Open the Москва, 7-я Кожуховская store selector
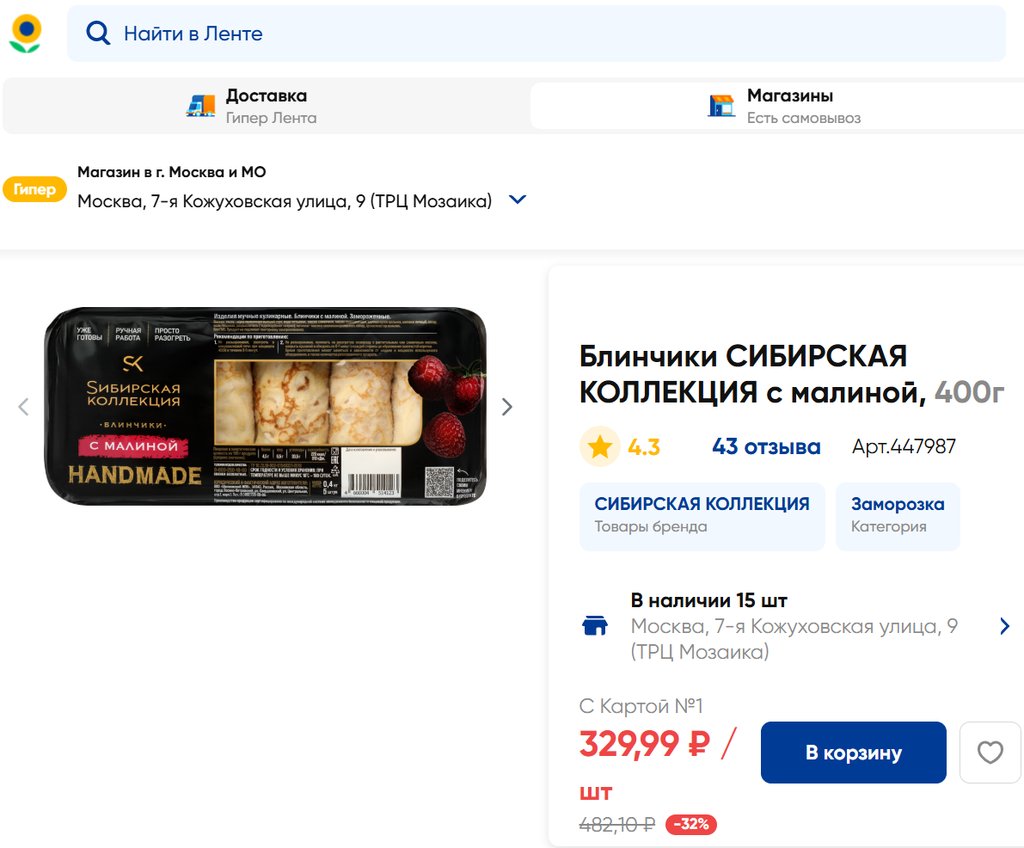 (284, 201)
